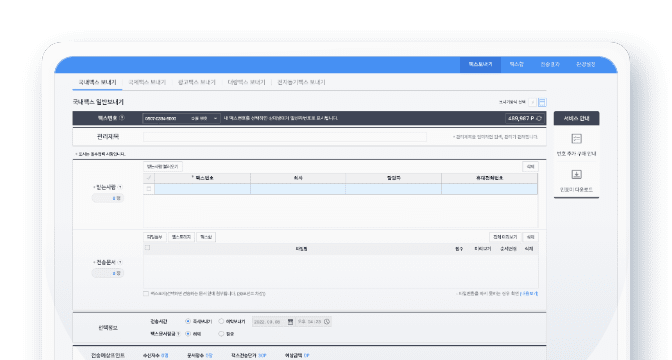Click the help icon next to 팩스번호
This screenshot has width=672, height=360.
[x=122, y=118]
